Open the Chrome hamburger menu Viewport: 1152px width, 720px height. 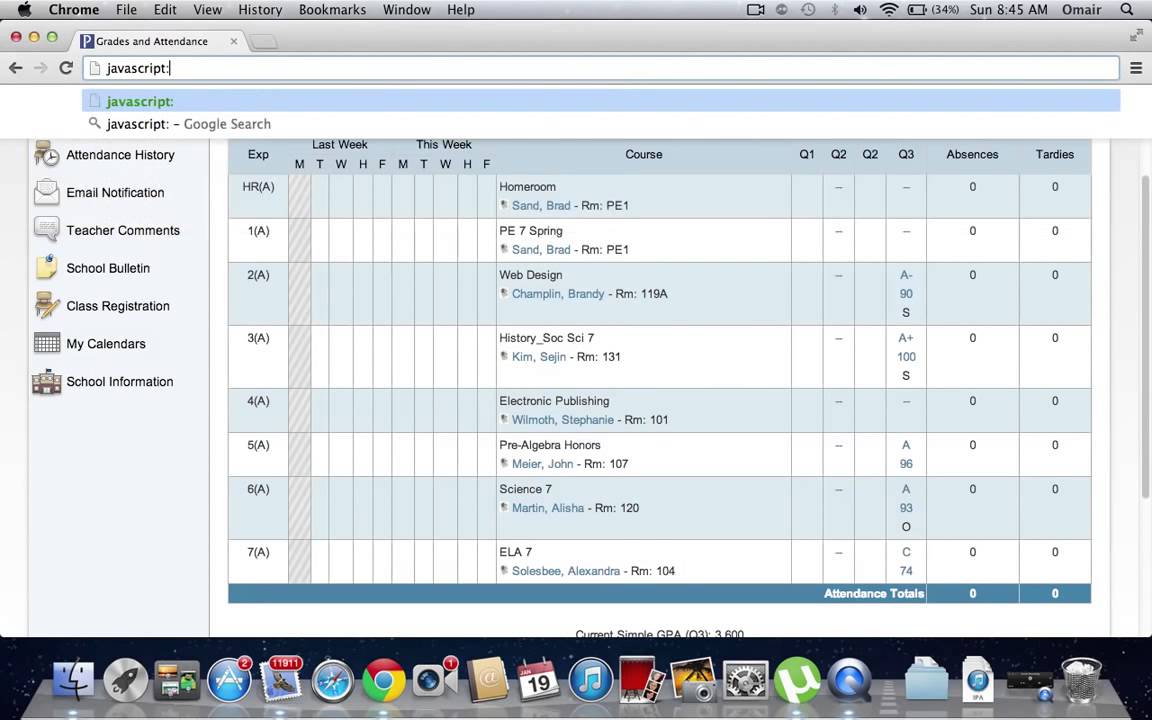click(x=1136, y=68)
